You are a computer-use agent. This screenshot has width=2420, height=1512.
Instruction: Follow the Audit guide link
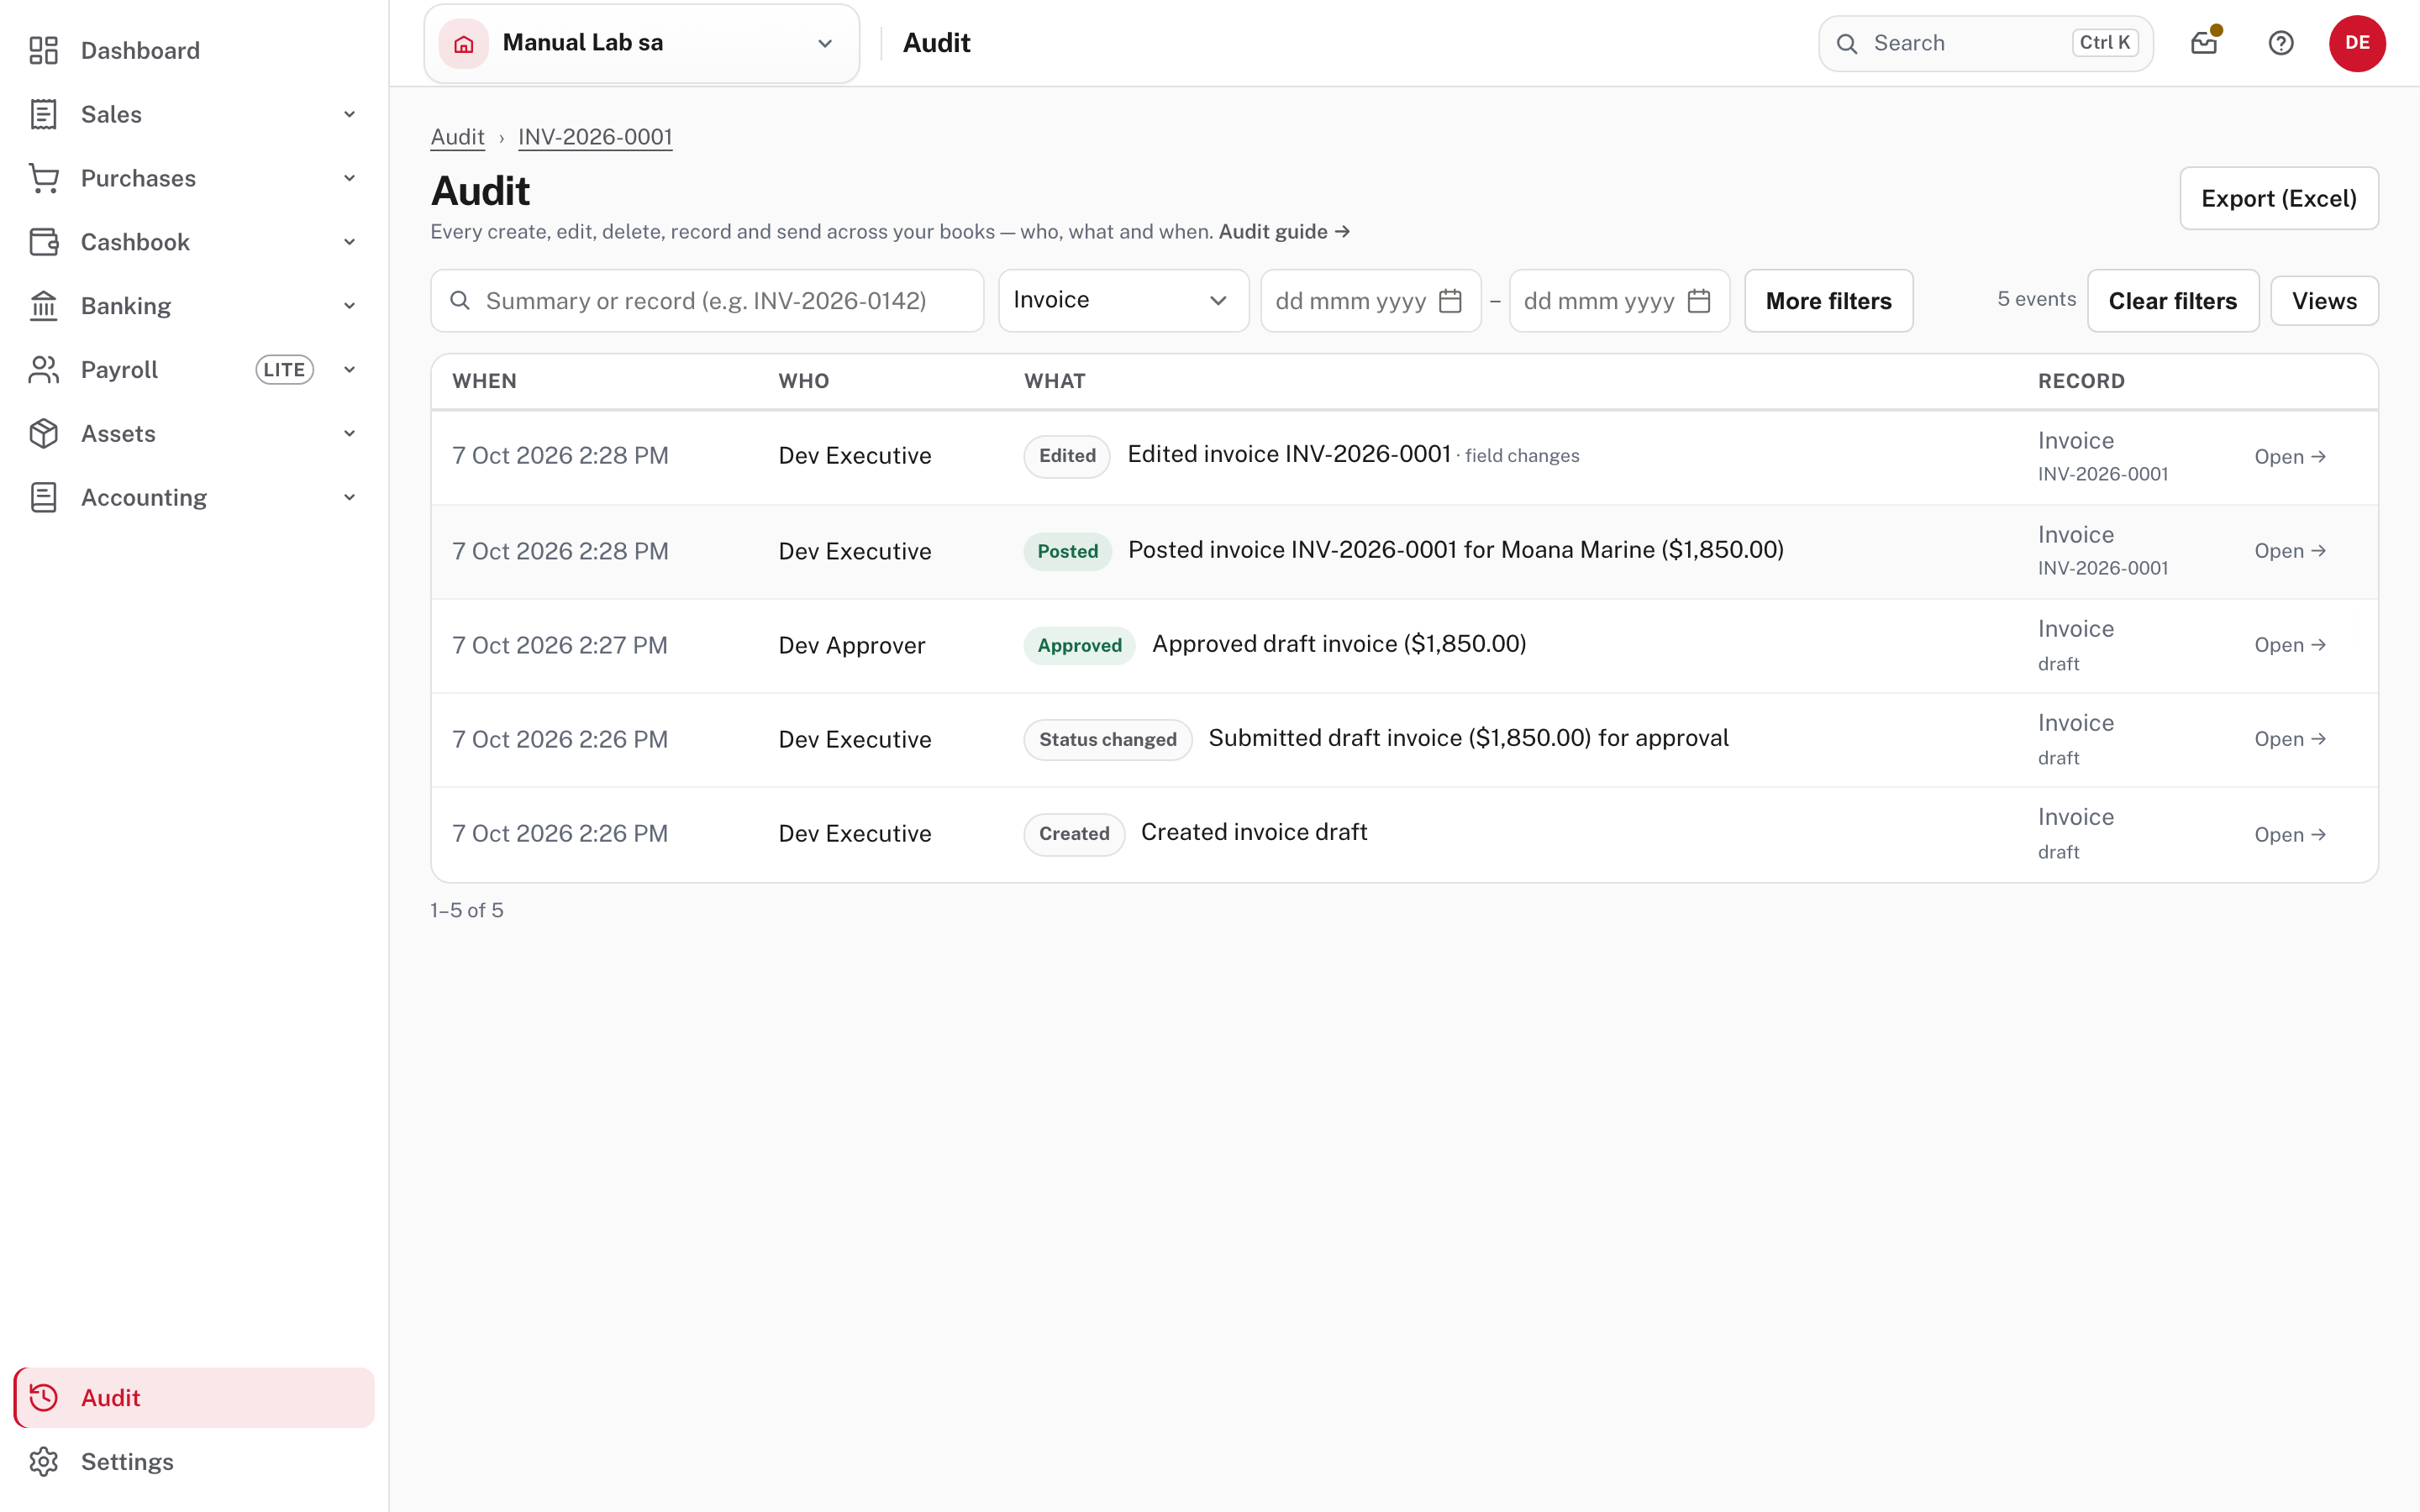pyautogui.click(x=1284, y=232)
